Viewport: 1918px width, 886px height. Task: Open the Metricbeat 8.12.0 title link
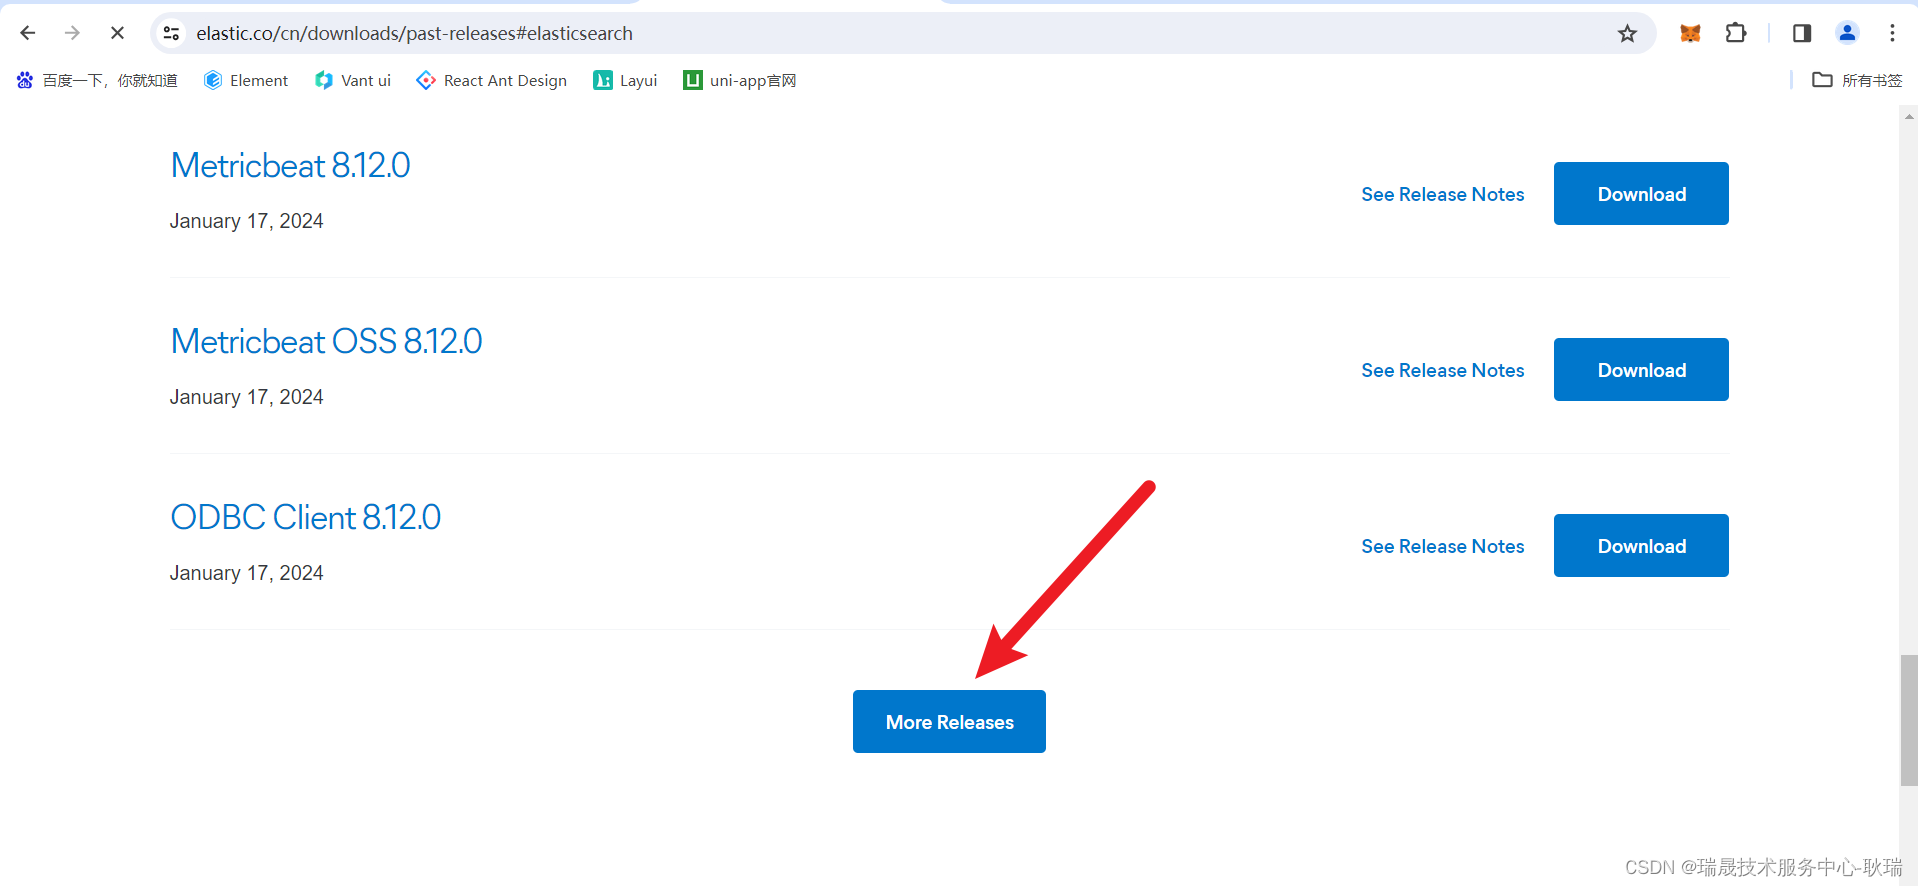click(x=290, y=165)
